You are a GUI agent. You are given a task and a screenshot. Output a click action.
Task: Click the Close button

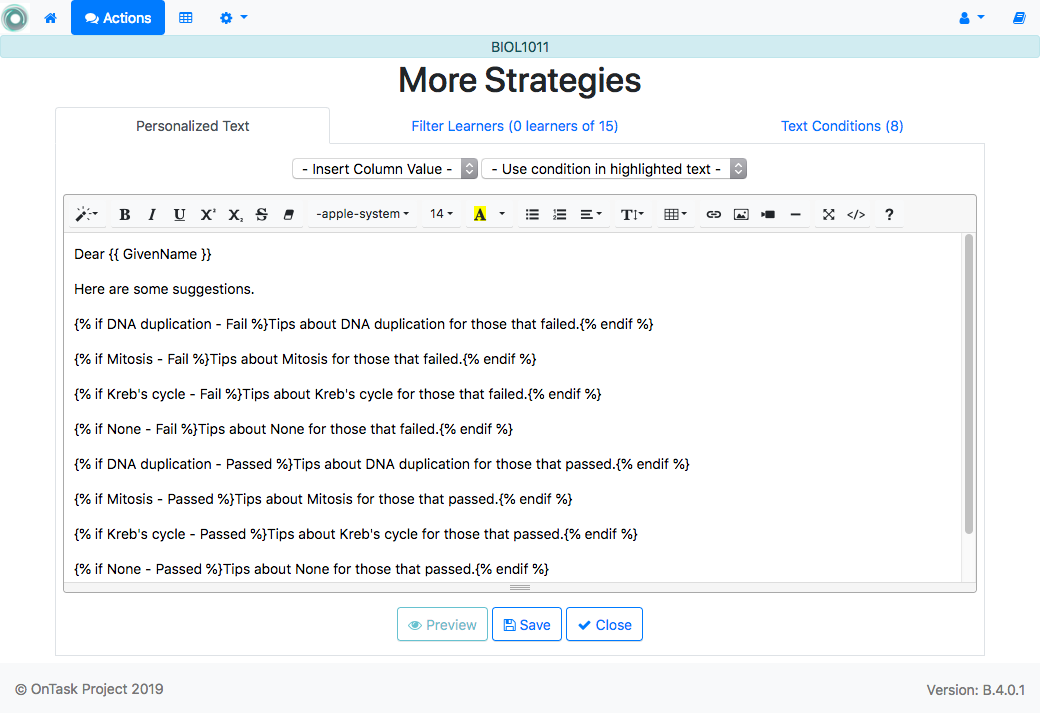point(604,624)
